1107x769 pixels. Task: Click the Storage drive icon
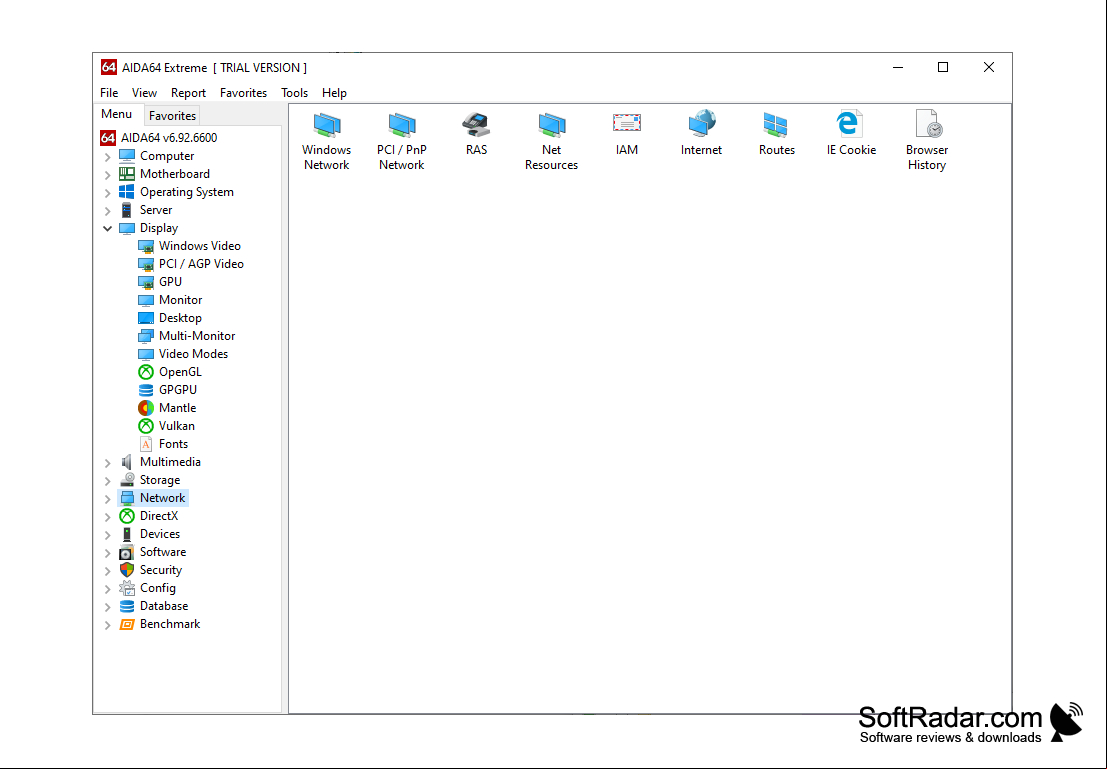coord(127,479)
